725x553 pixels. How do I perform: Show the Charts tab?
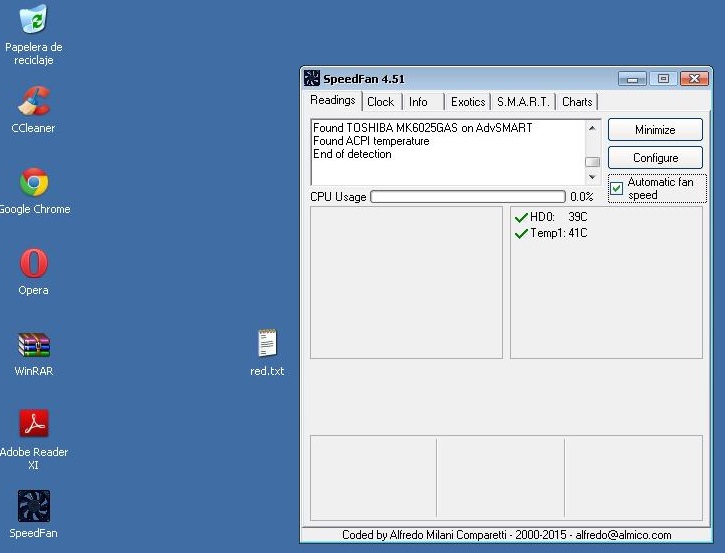(577, 102)
